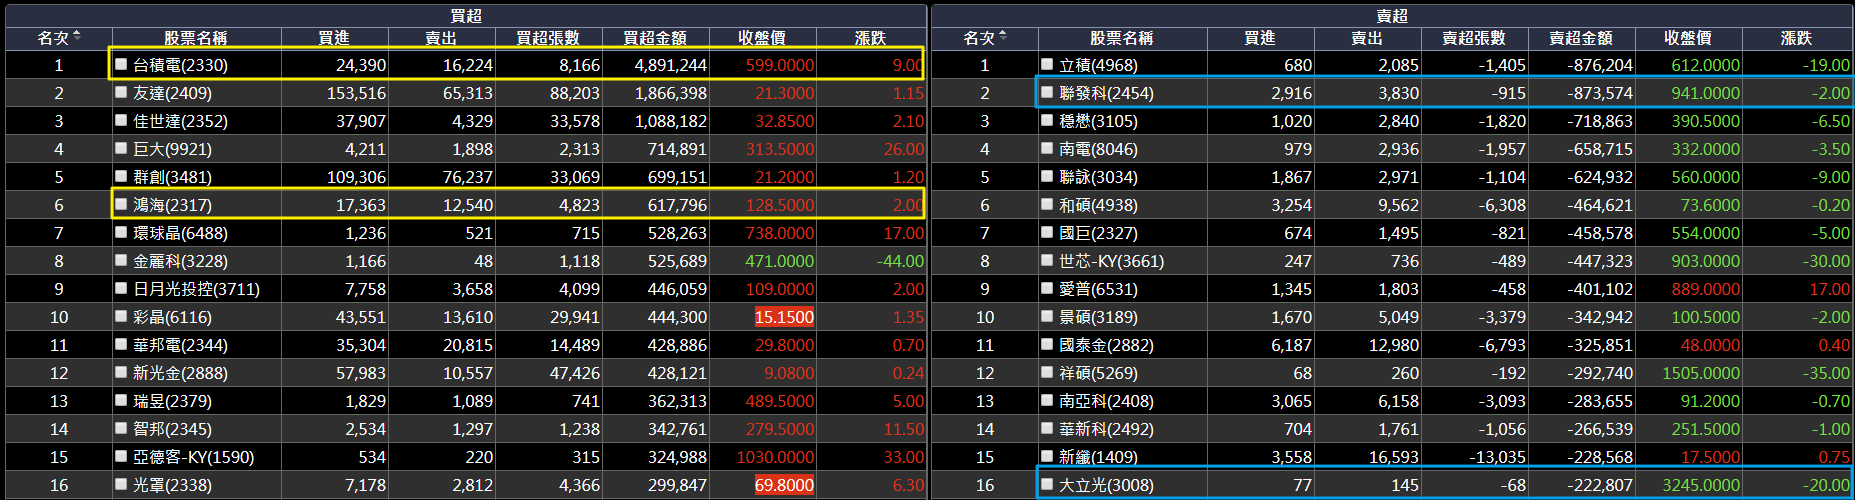Enable the 鴻海(2317) row checkbox
This screenshot has width=1855, height=500.
click(x=121, y=204)
